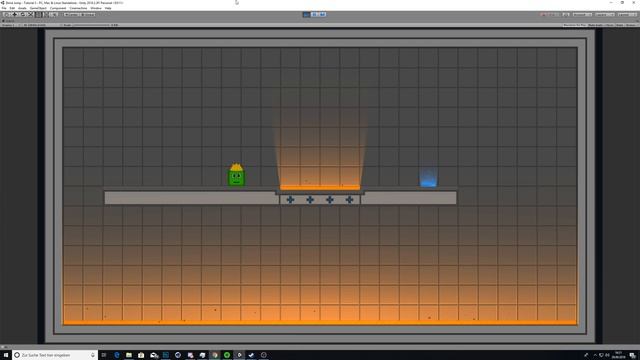This screenshot has width=640, height=360.
Task: Open the Component menu
Action: tap(58, 8)
